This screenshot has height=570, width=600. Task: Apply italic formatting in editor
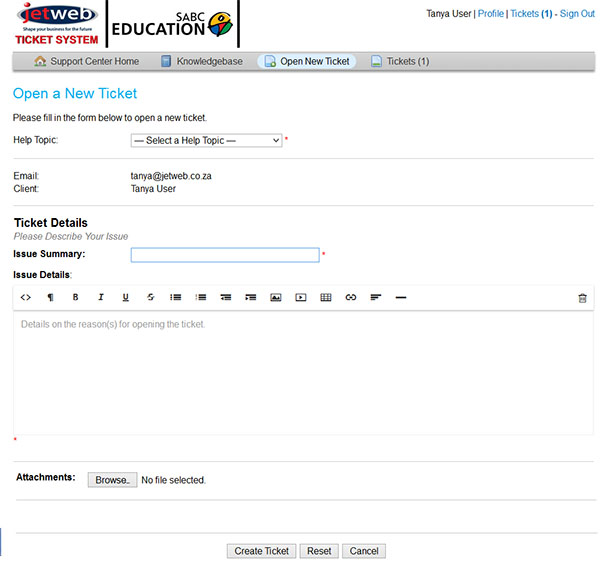coord(101,298)
